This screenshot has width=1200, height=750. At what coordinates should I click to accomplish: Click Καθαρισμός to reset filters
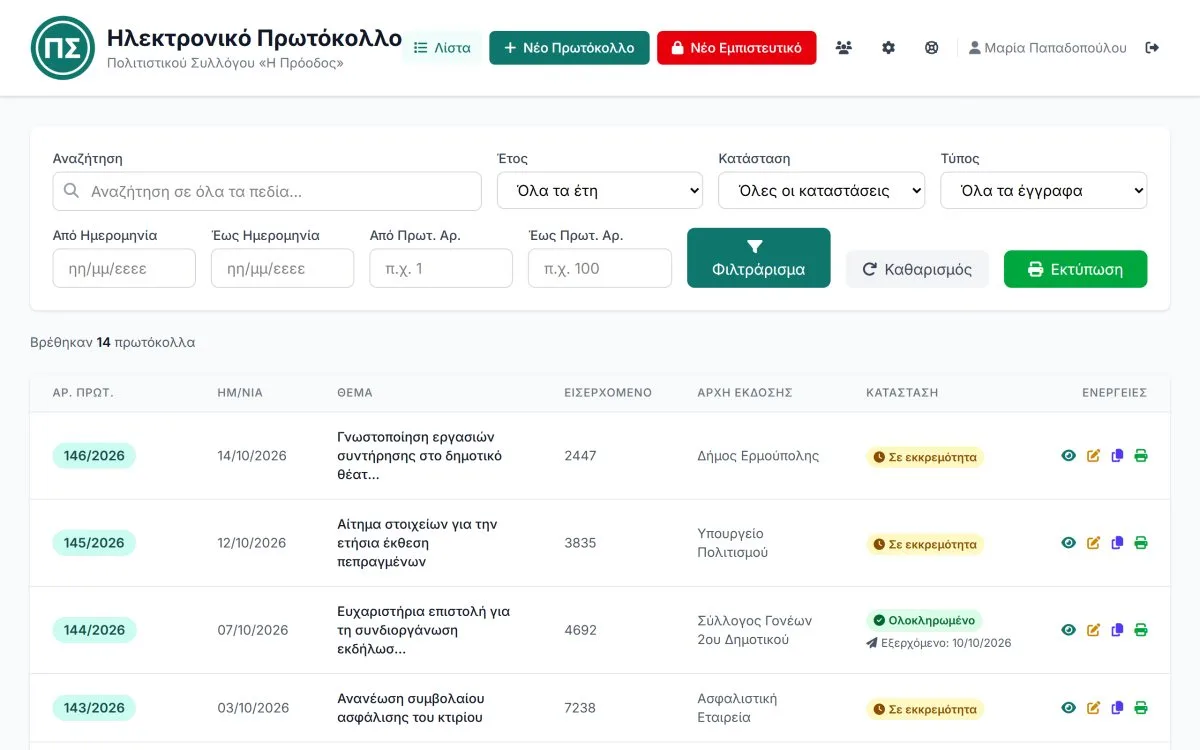(917, 269)
